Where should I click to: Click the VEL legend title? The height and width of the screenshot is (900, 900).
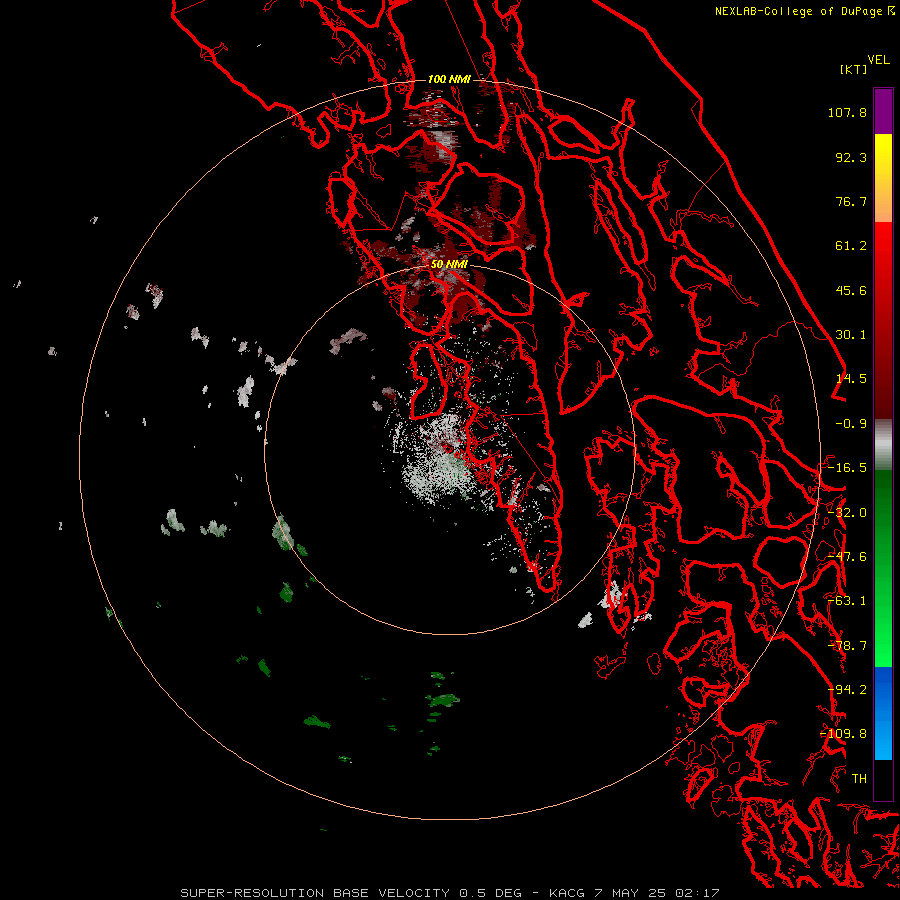[x=878, y=60]
